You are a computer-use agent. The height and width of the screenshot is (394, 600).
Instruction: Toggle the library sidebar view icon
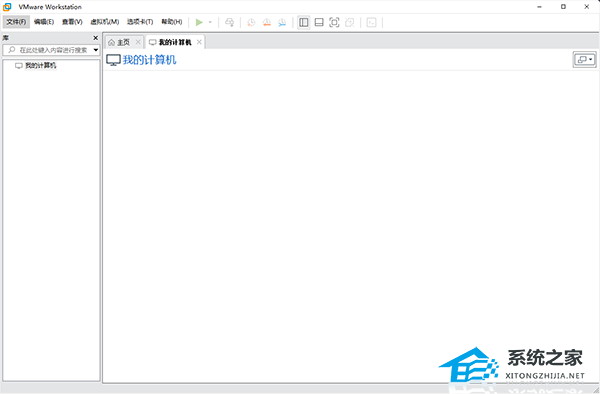303,22
